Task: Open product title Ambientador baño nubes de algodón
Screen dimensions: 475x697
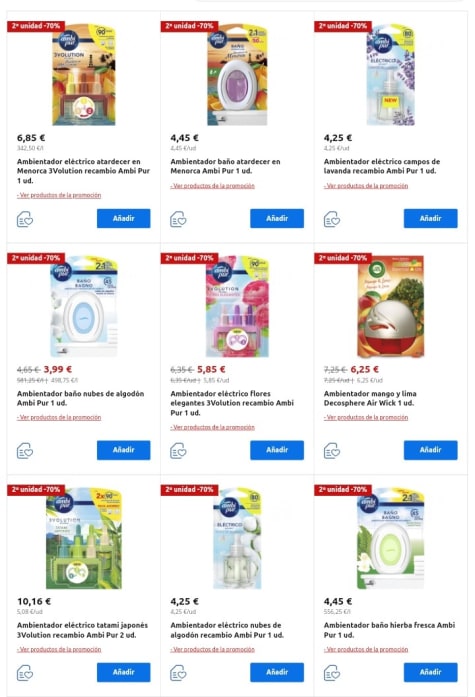Action: point(80,398)
